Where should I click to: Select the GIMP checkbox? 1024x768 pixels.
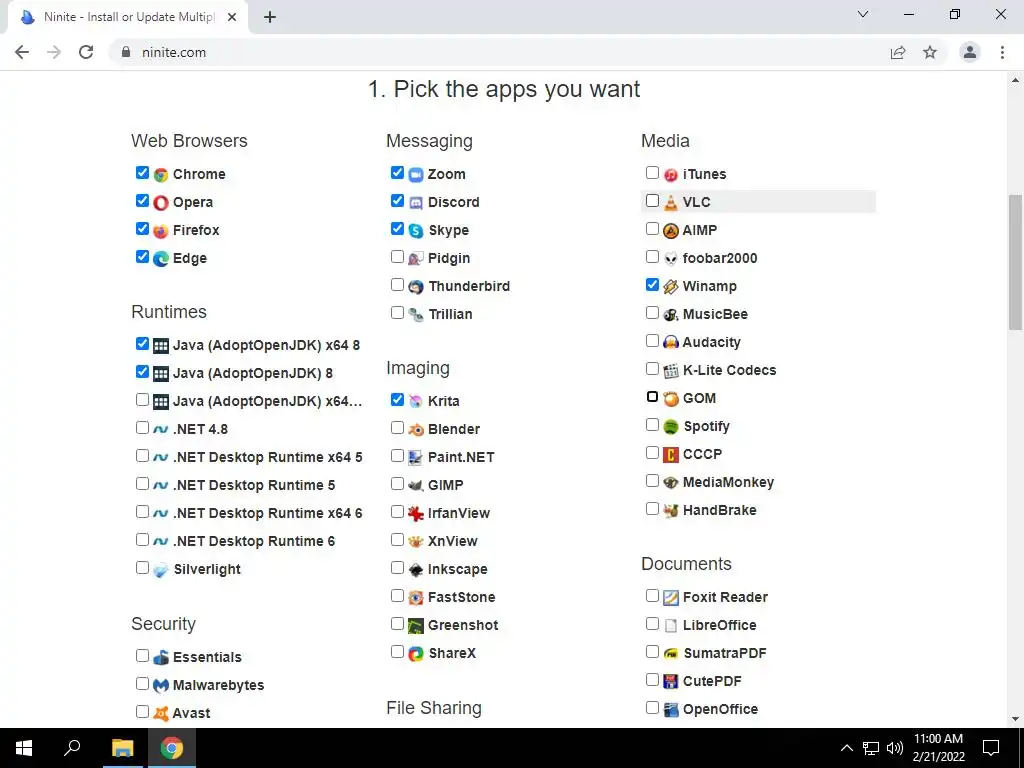[397, 483]
